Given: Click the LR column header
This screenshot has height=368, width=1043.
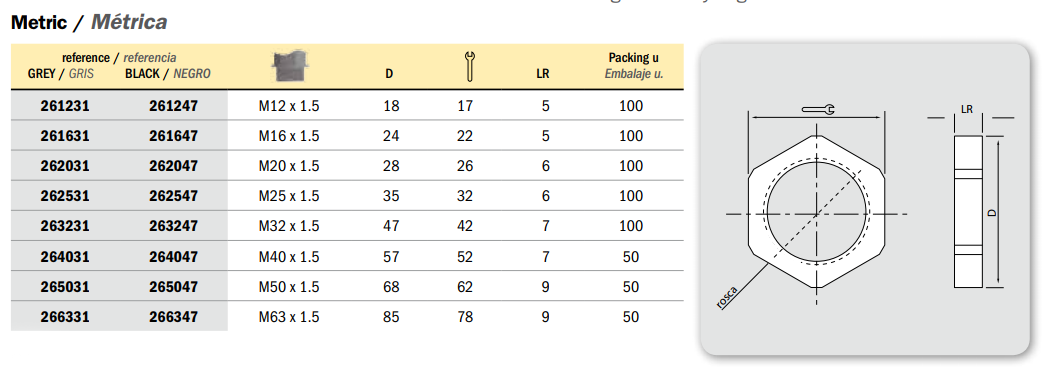Looking at the screenshot, I should [x=543, y=74].
